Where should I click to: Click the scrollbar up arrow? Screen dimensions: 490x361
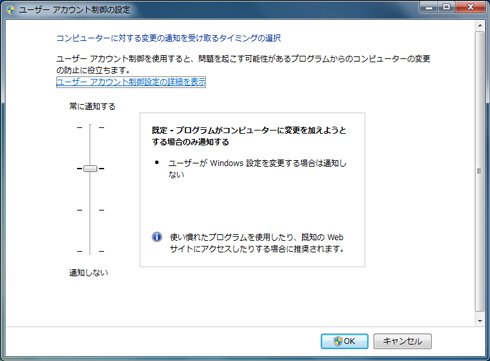(x=480, y=26)
